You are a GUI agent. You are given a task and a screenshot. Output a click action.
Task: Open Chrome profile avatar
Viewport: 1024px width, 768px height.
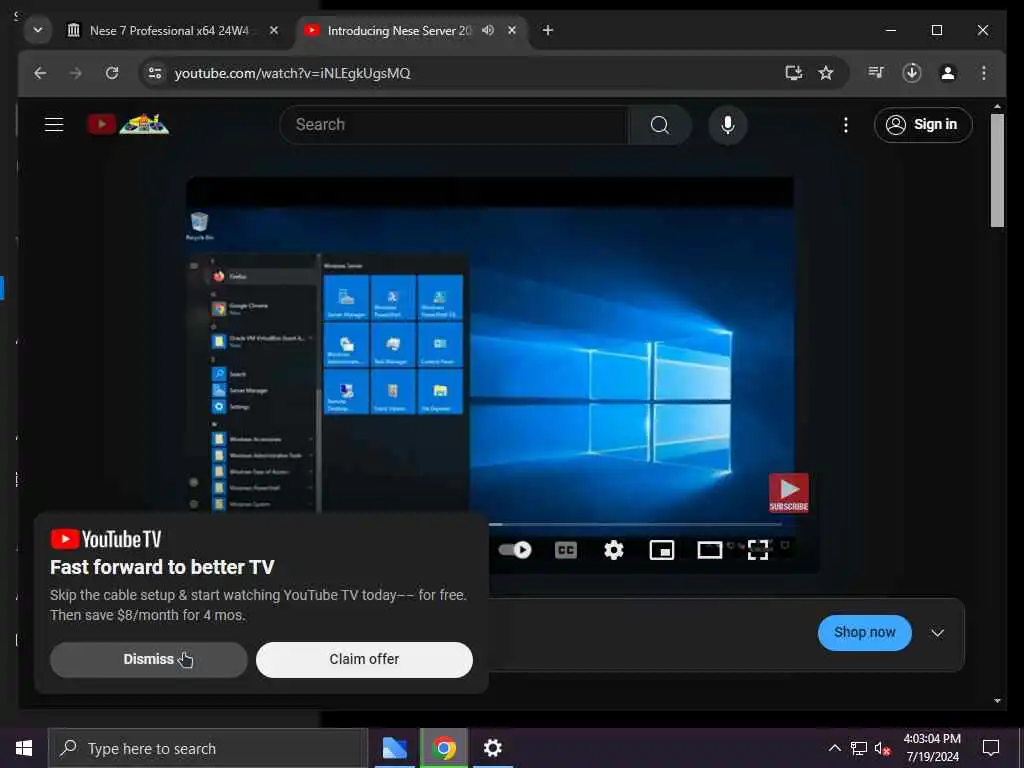point(948,73)
